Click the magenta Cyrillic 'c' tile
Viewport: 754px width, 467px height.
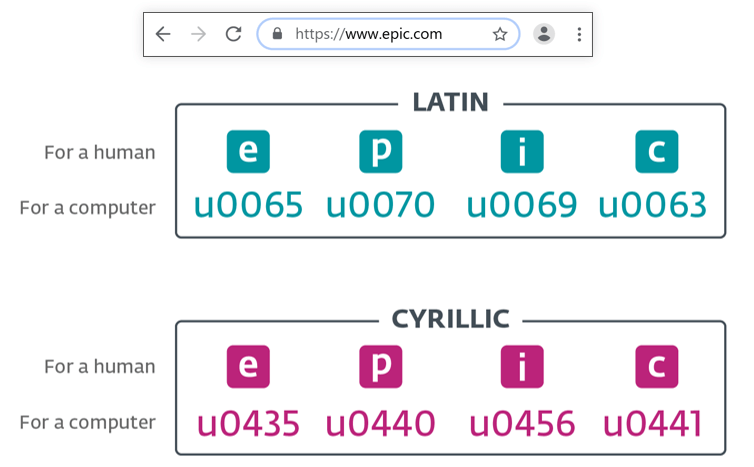656,366
